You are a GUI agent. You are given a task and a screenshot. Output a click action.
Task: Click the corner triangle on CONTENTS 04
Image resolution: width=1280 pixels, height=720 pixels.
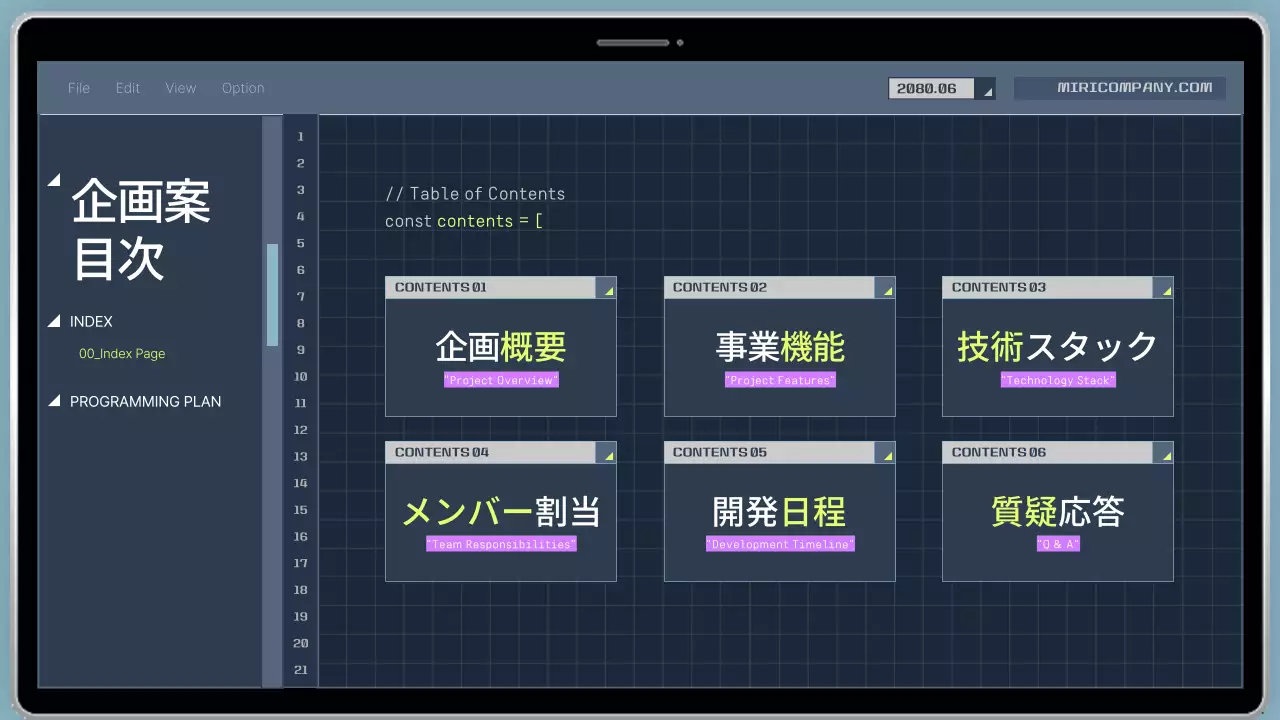coord(607,453)
